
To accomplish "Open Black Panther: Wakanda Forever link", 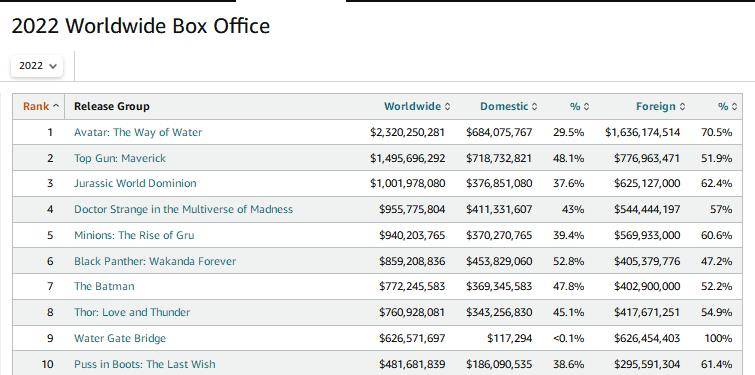I will tap(155, 261).
